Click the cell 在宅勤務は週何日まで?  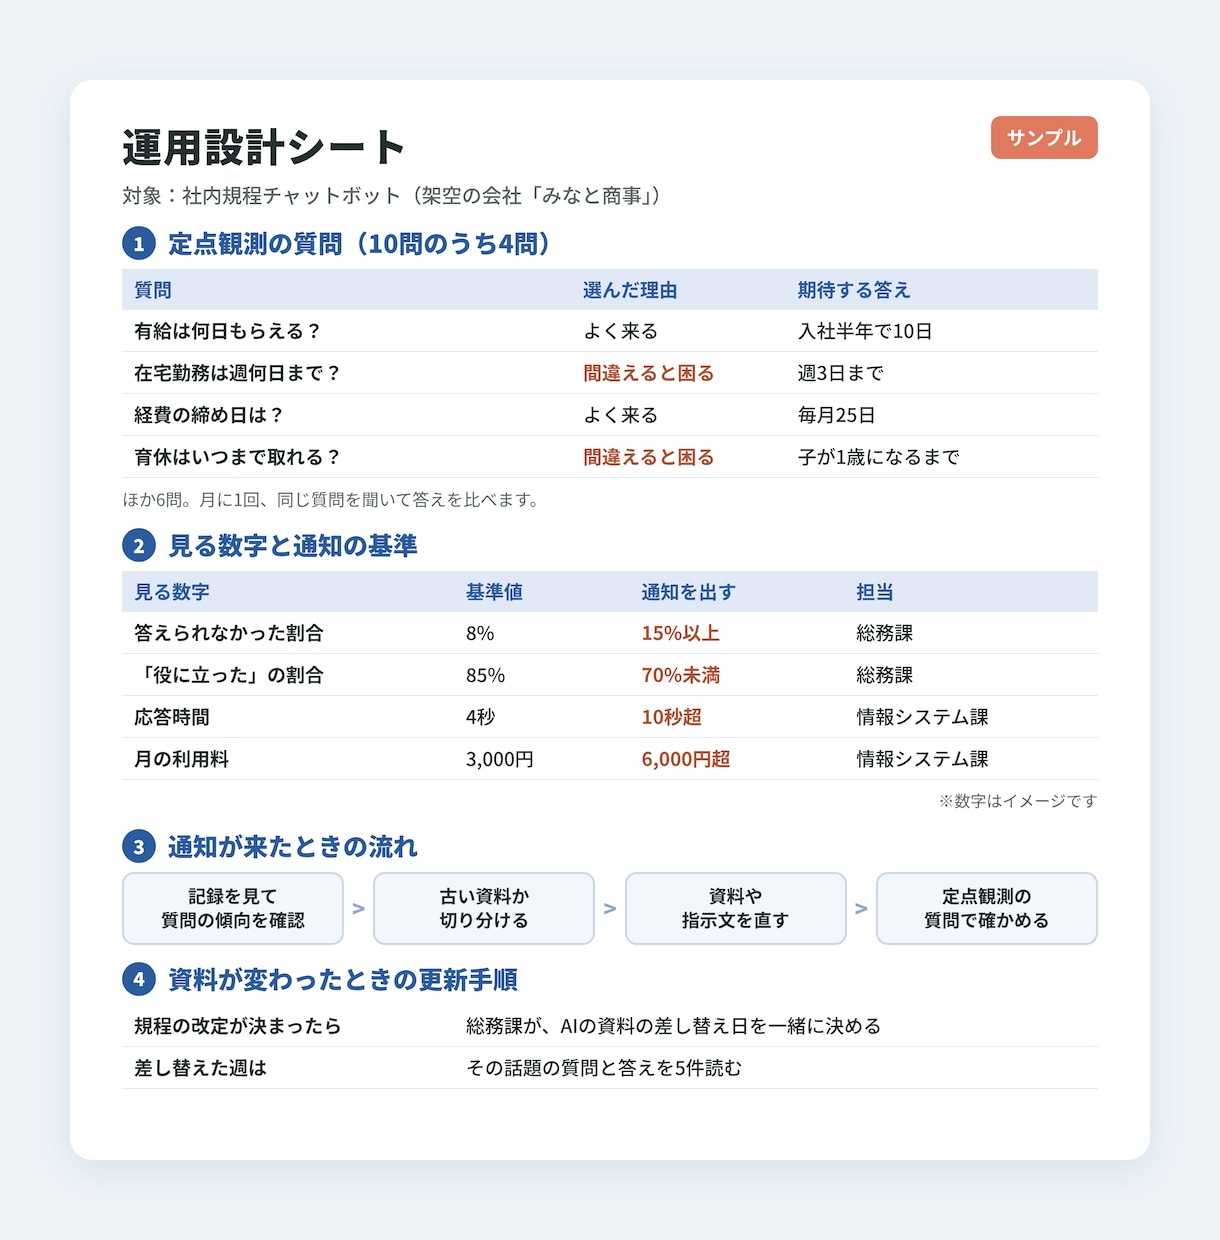238,373
